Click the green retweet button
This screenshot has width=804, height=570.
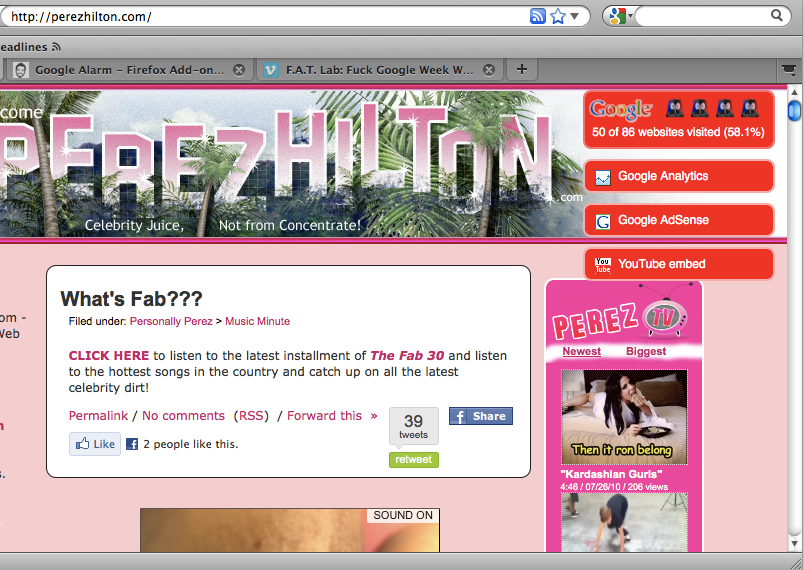click(414, 460)
